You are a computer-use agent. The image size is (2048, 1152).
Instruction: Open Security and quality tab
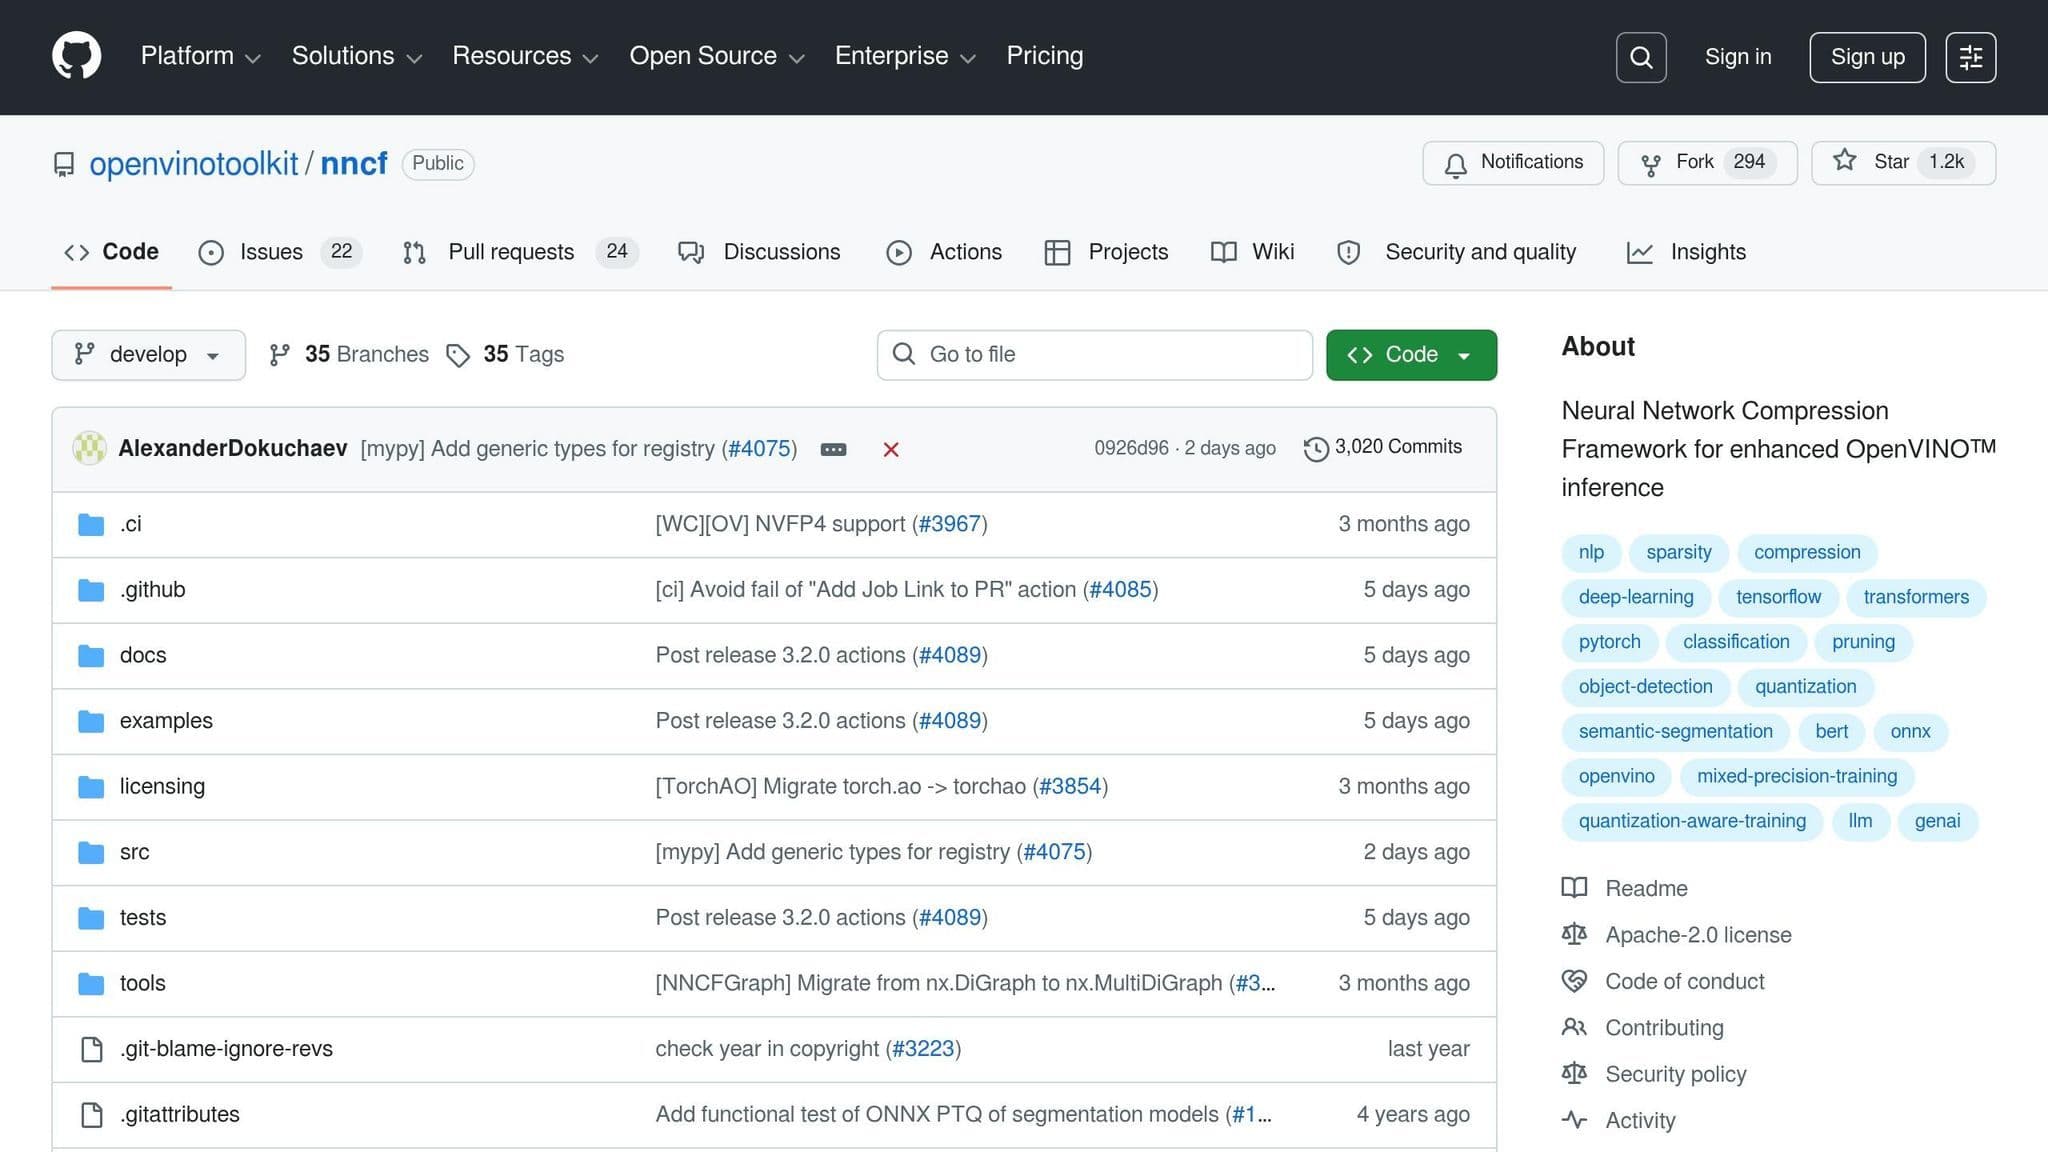(x=1457, y=252)
